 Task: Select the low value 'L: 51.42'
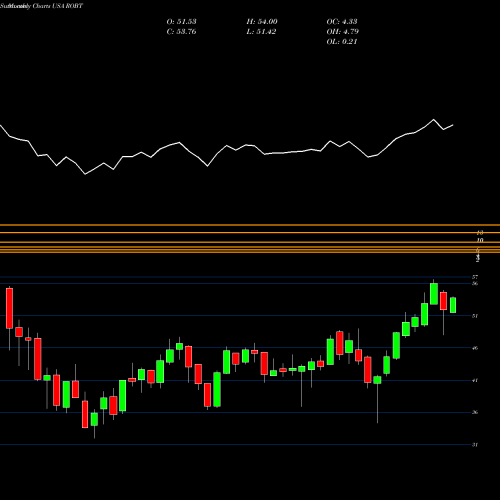coord(261,32)
